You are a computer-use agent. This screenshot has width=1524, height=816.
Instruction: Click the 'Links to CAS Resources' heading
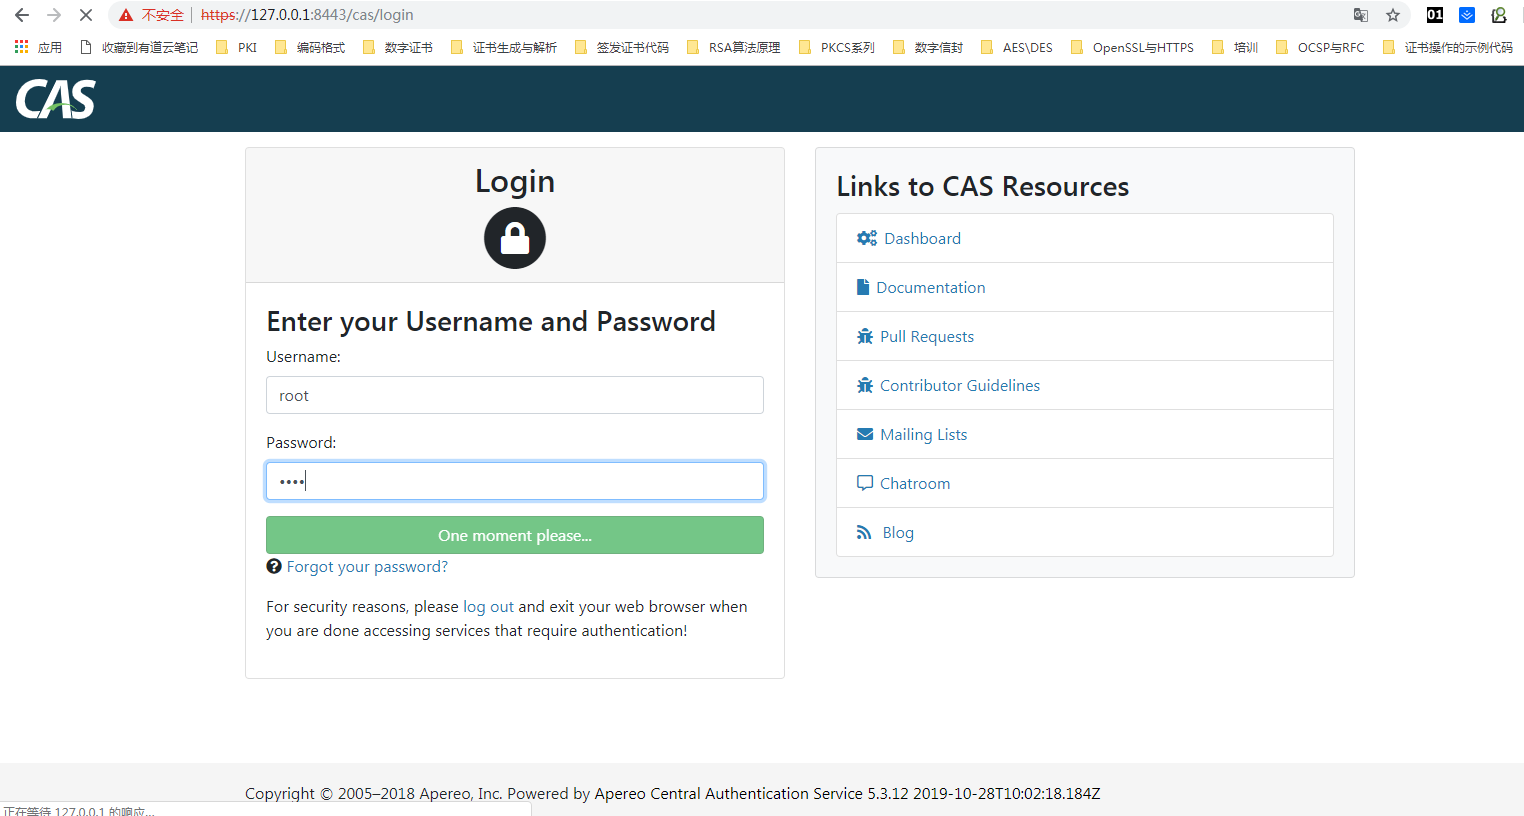point(983,186)
